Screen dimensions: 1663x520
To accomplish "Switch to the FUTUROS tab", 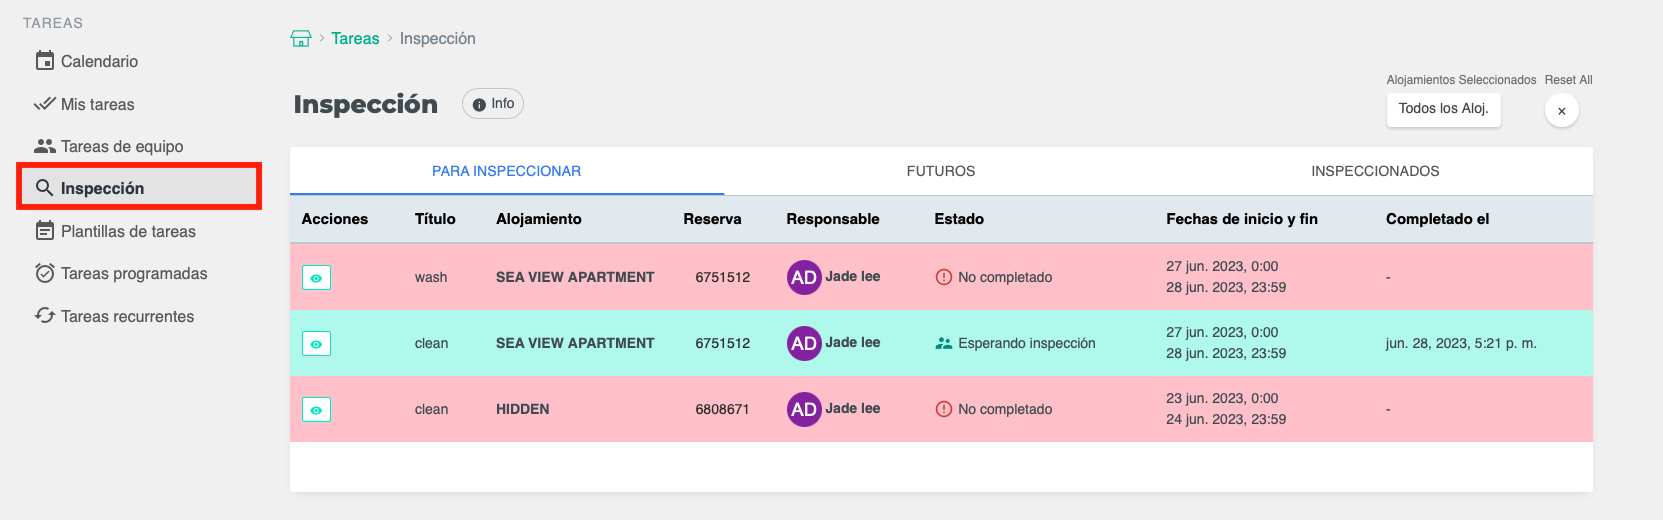I will pos(940,171).
